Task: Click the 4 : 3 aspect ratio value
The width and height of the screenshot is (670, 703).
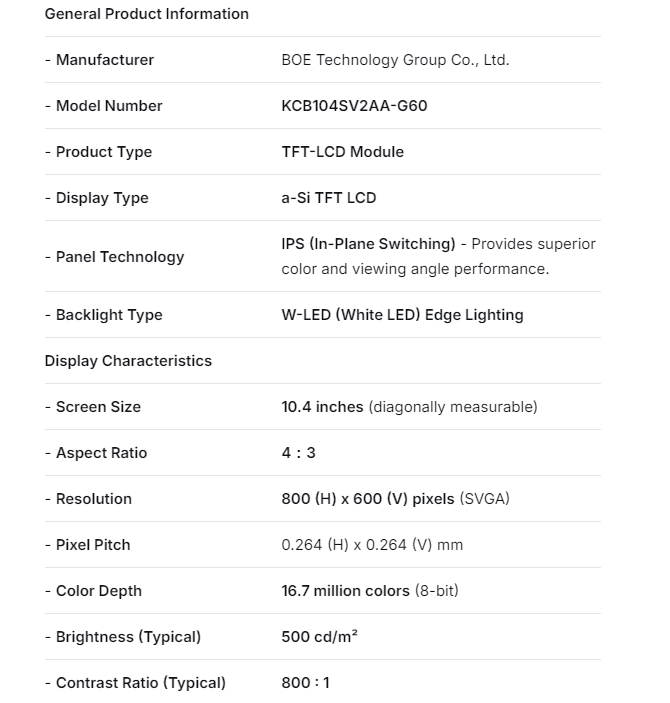Action: (298, 453)
